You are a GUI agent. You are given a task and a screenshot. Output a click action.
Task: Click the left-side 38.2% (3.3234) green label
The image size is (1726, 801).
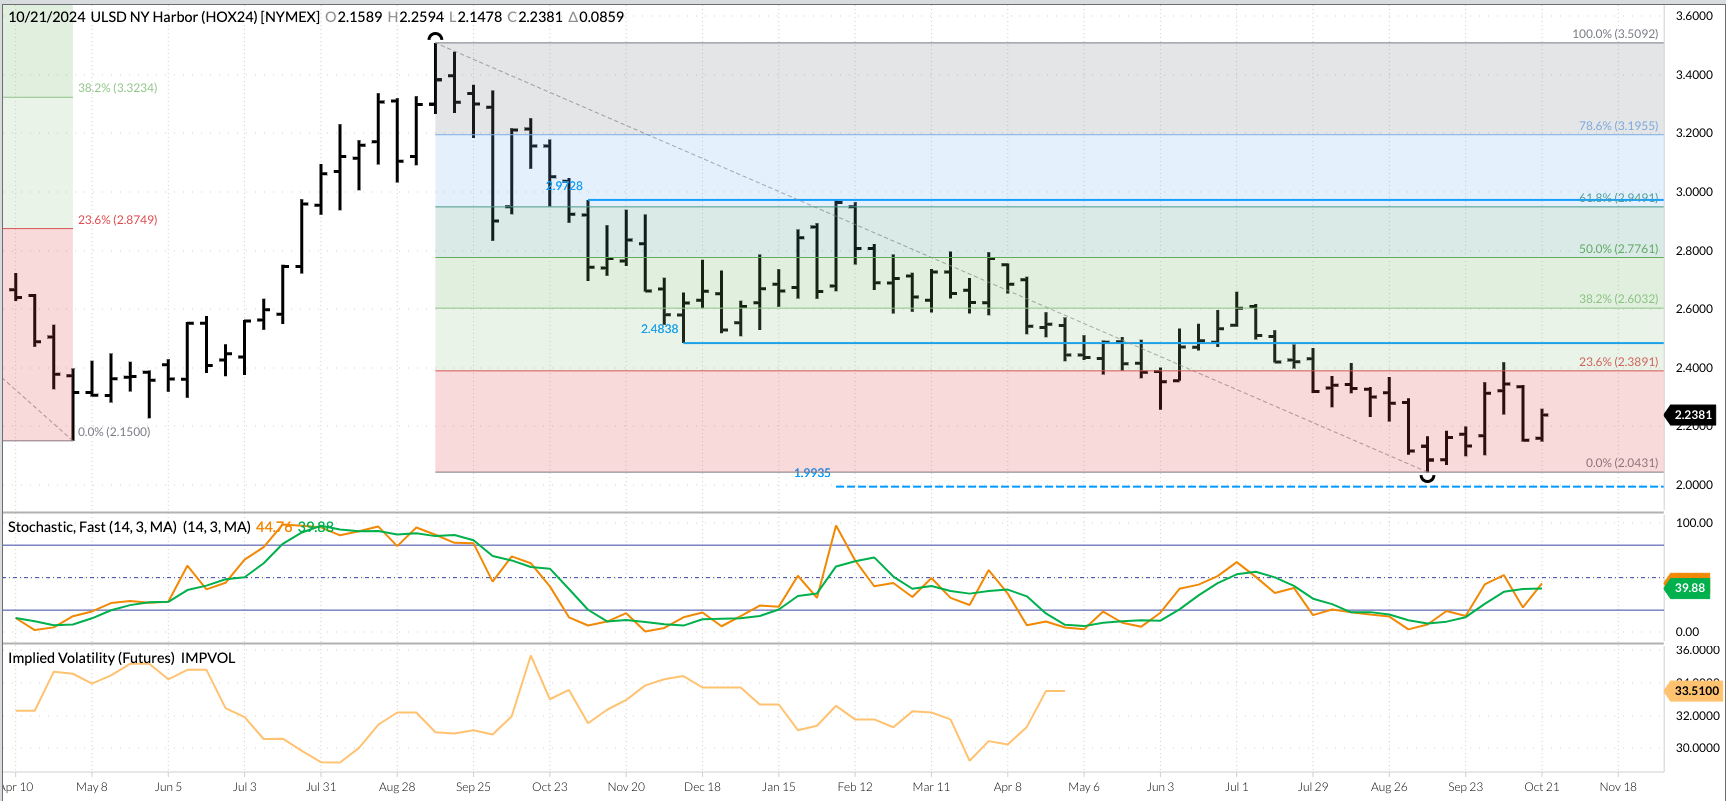[x=117, y=88]
